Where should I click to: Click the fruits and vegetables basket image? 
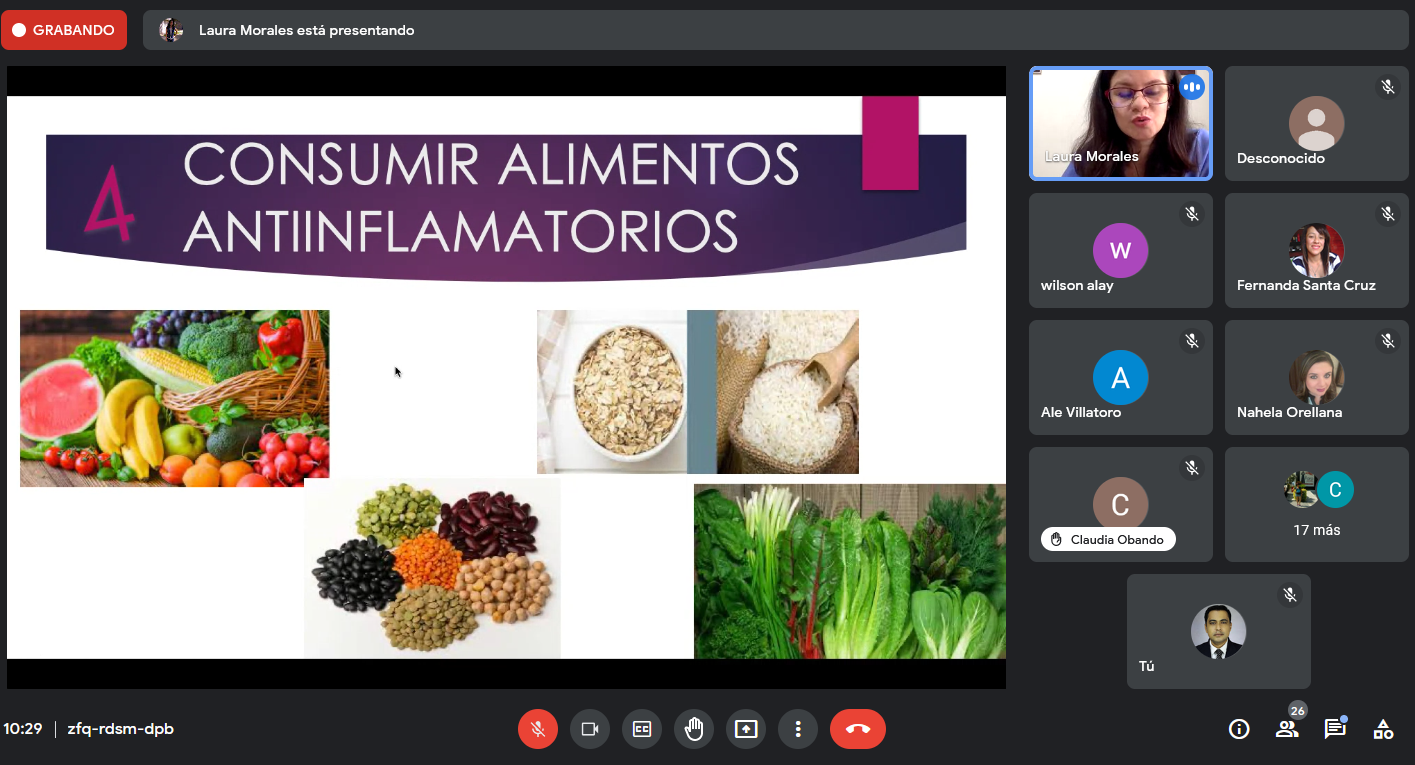click(175, 398)
